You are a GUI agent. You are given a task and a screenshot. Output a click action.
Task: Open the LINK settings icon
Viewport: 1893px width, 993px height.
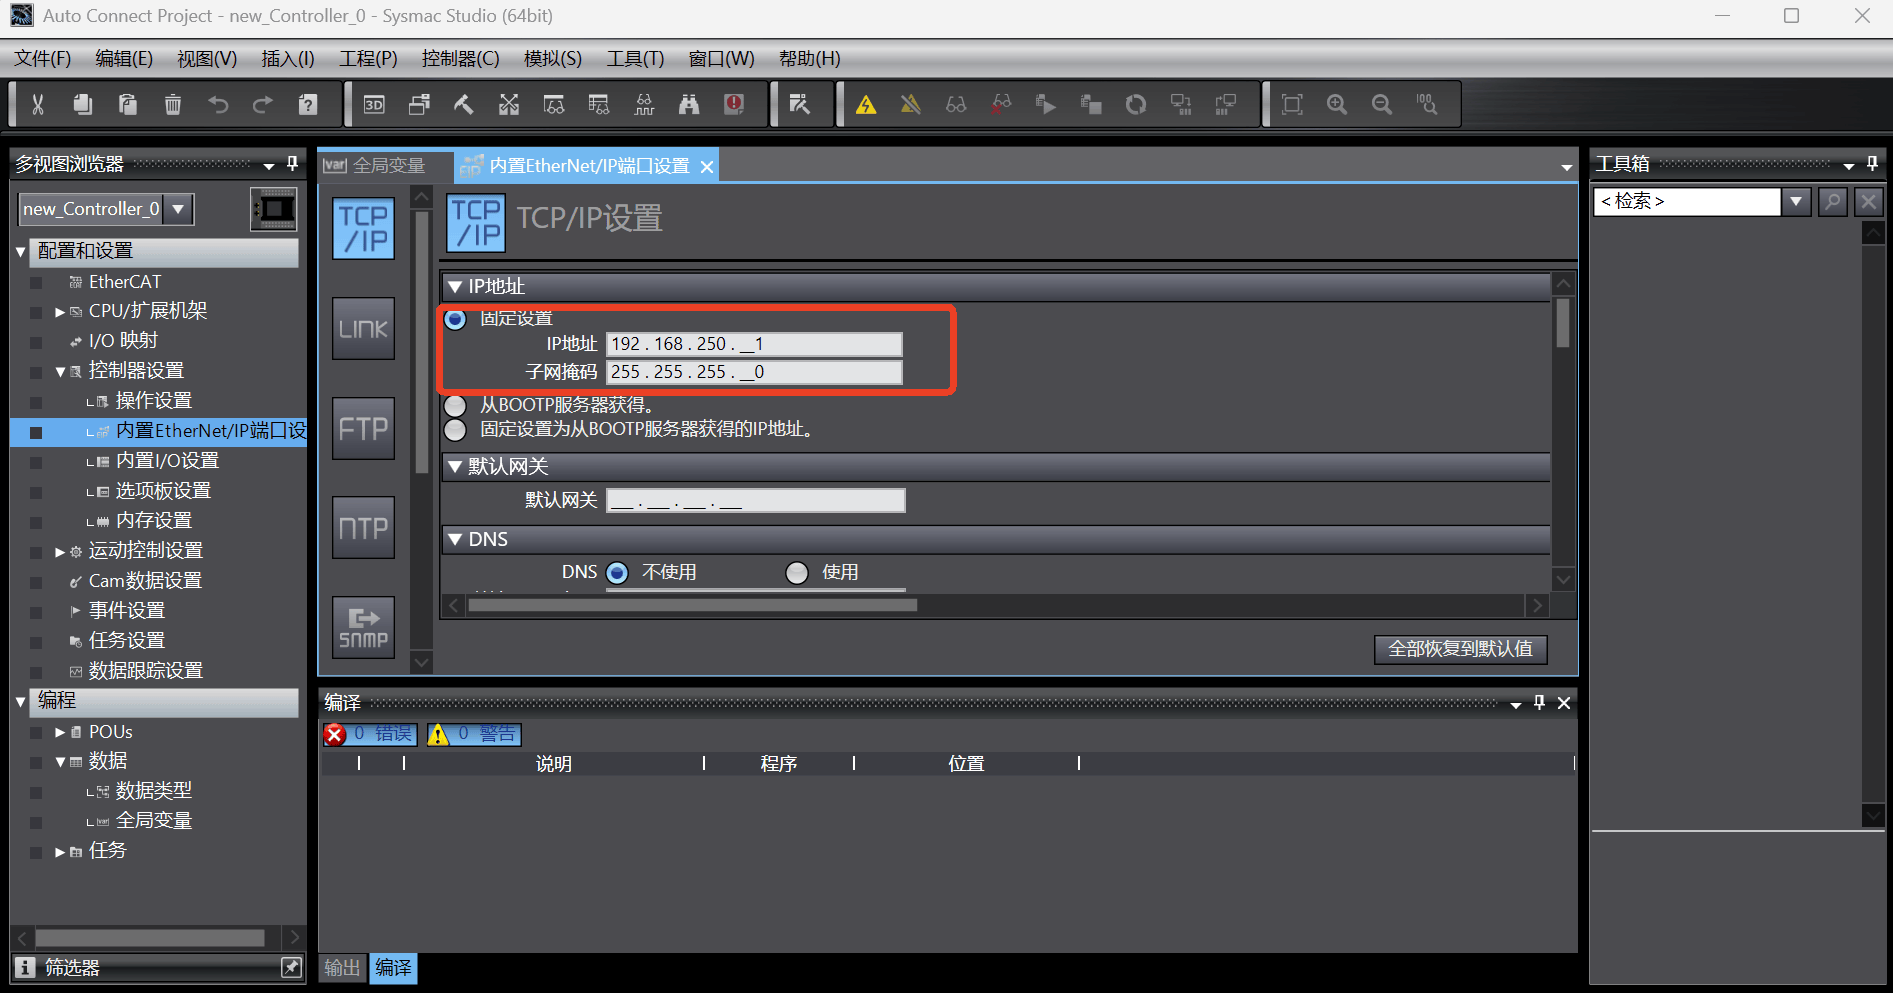363,328
